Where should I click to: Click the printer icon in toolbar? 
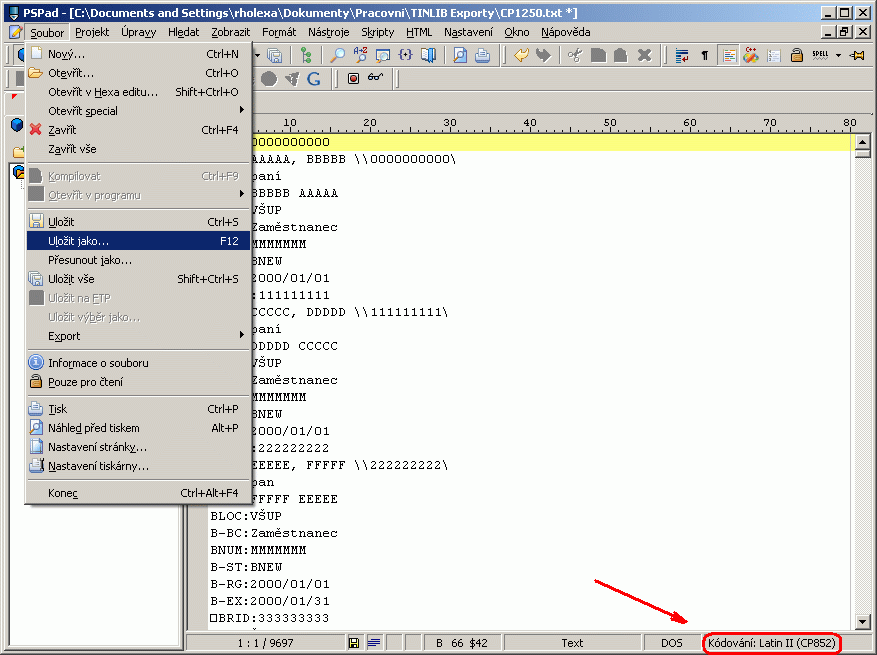pyautogui.click(x=482, y=55)
